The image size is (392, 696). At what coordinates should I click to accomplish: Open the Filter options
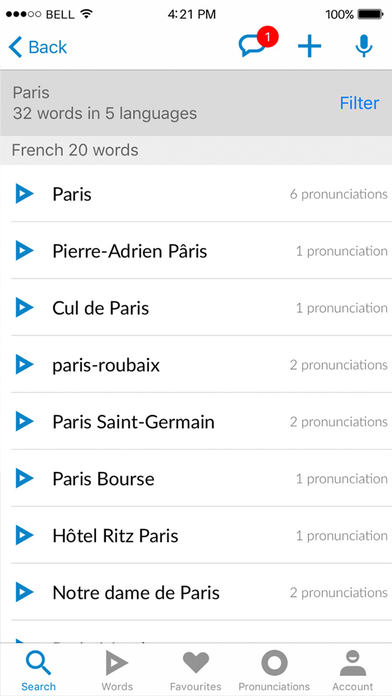[359, 103]
